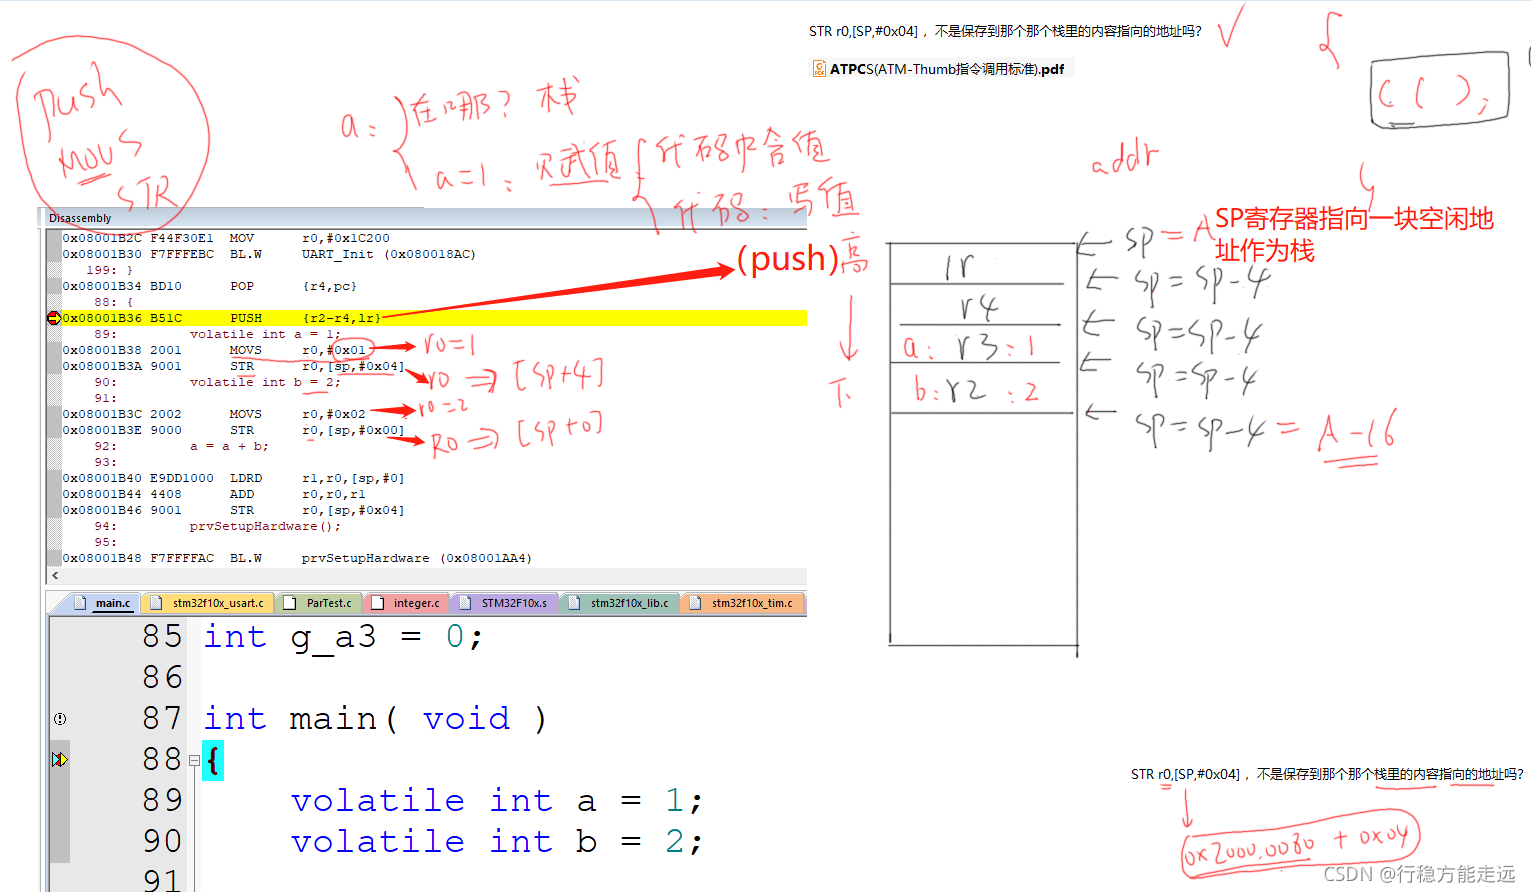Viewport: 1531px width, 892px height.
Task: Click editor line 85 'int g_a3 = 0;'
Action: [x=344, y=637]
